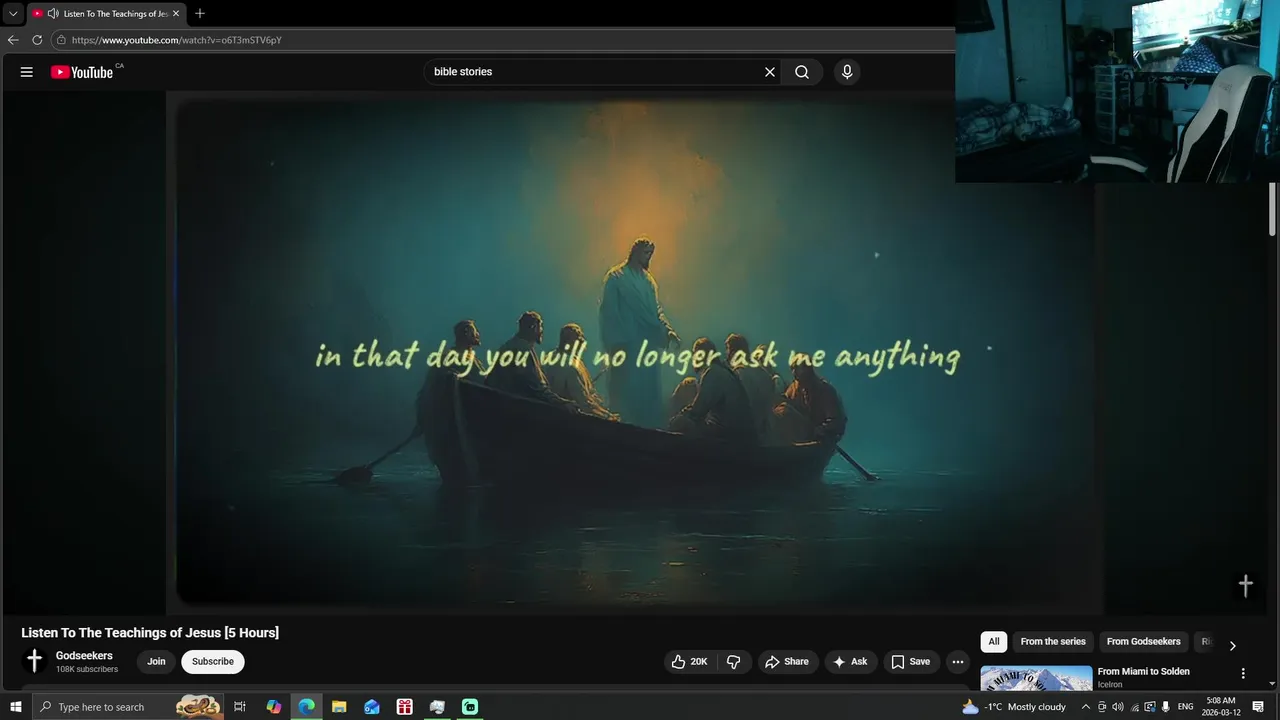Start voice search with microphone icon
Image resolution: width=1280 pixels, height=720 pixels.
(847, 72)
